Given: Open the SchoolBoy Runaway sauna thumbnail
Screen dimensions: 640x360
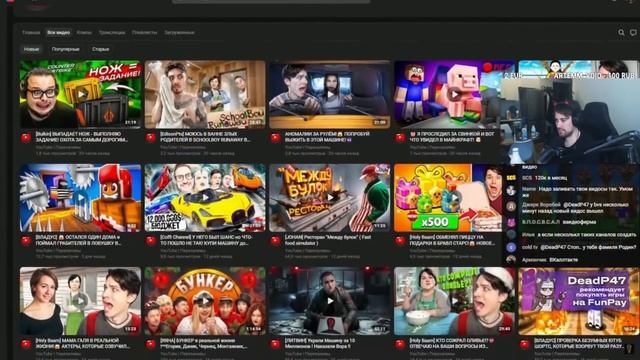Looking at the screenshot, I should click(205, 94).
